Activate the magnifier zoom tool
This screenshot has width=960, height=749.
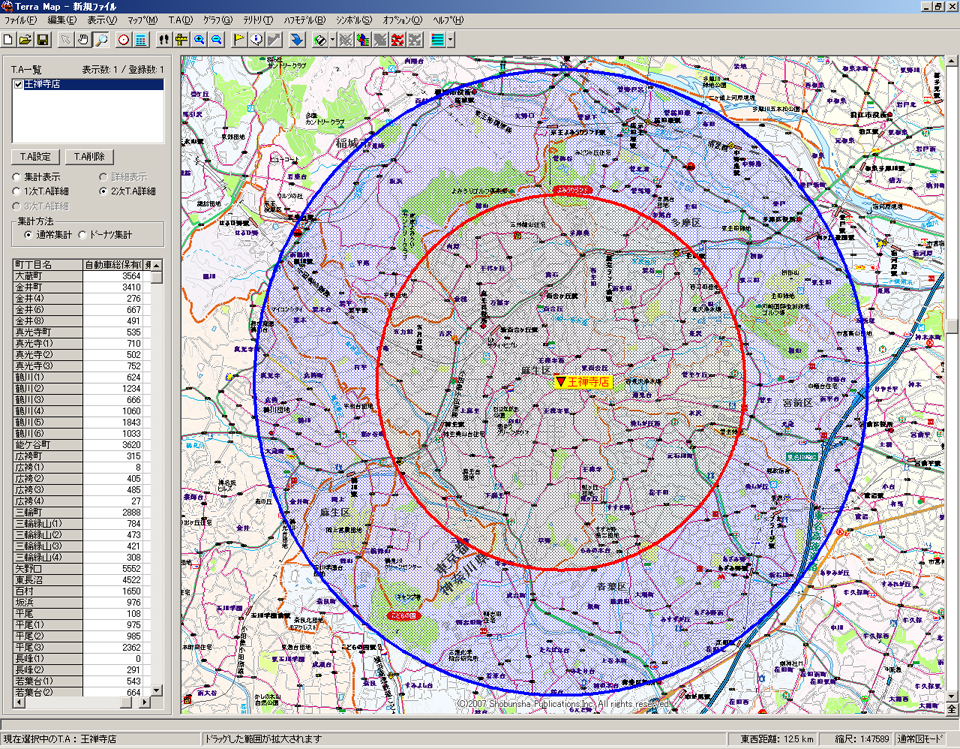[x=101, y=40]
